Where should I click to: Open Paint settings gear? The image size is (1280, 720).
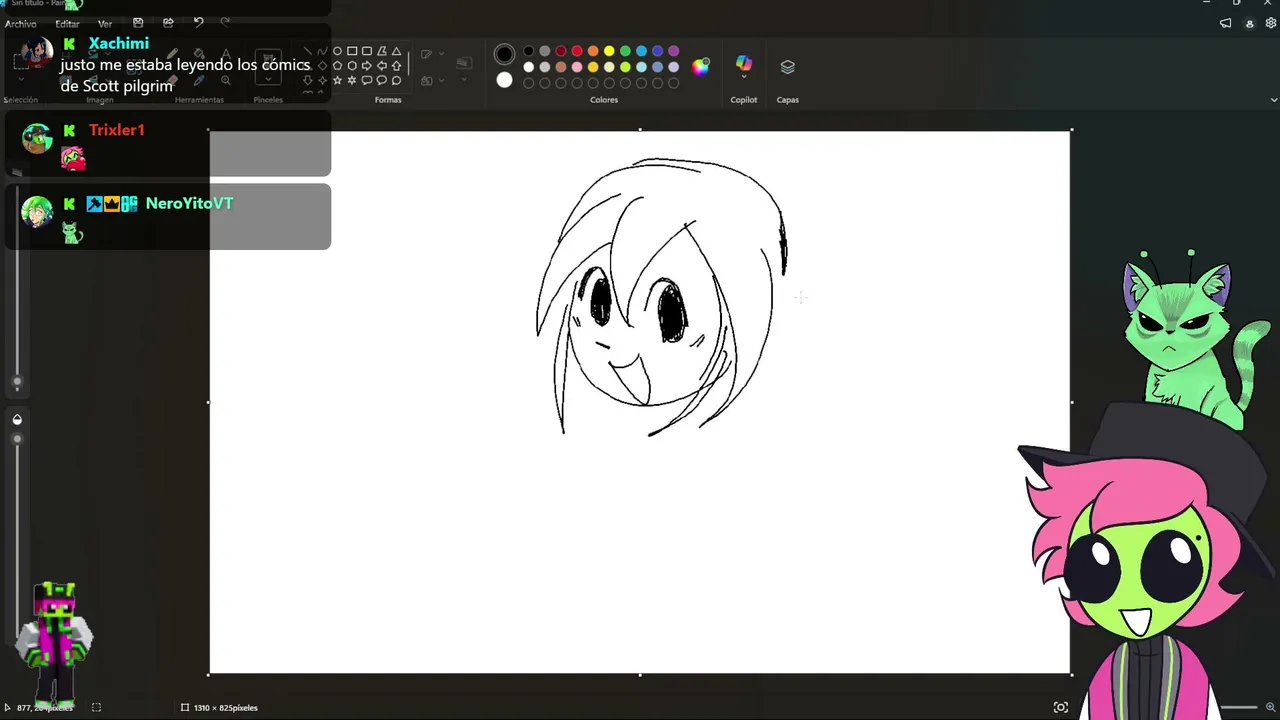[x=1270, y=23]
